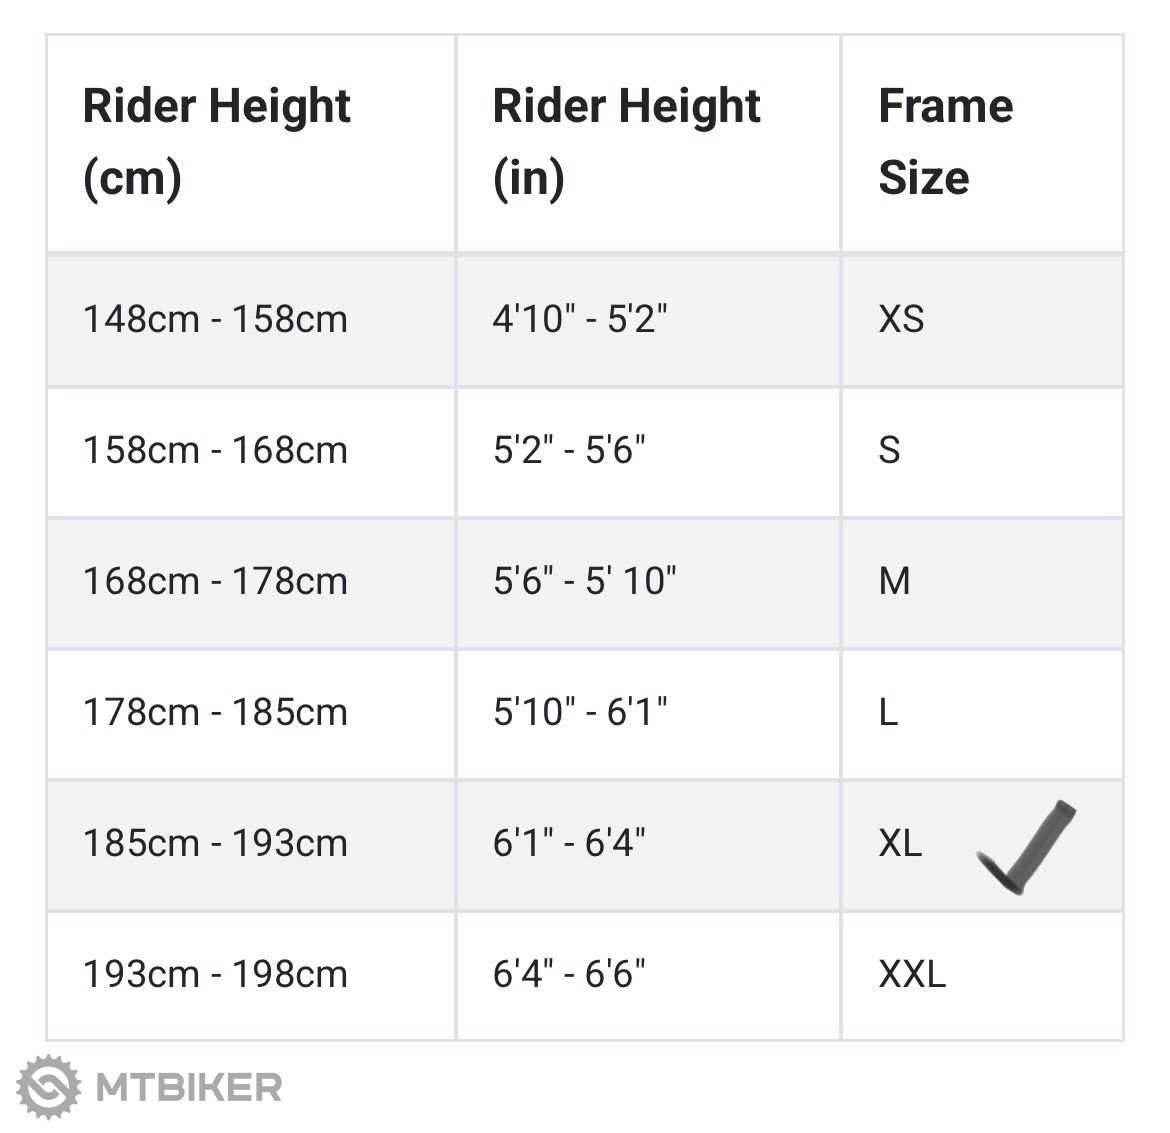
Task: Select the S frame size cell
Action: coord(889,451)
